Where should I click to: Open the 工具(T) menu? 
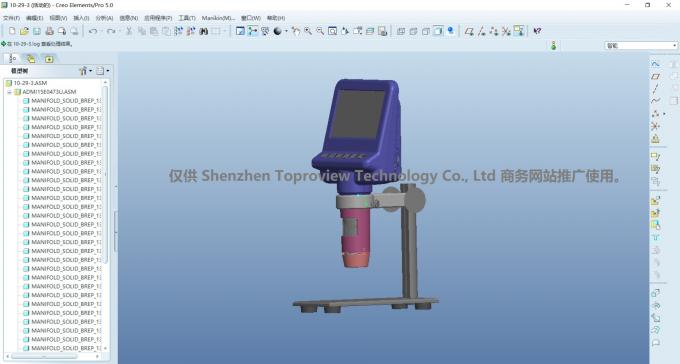187,18
